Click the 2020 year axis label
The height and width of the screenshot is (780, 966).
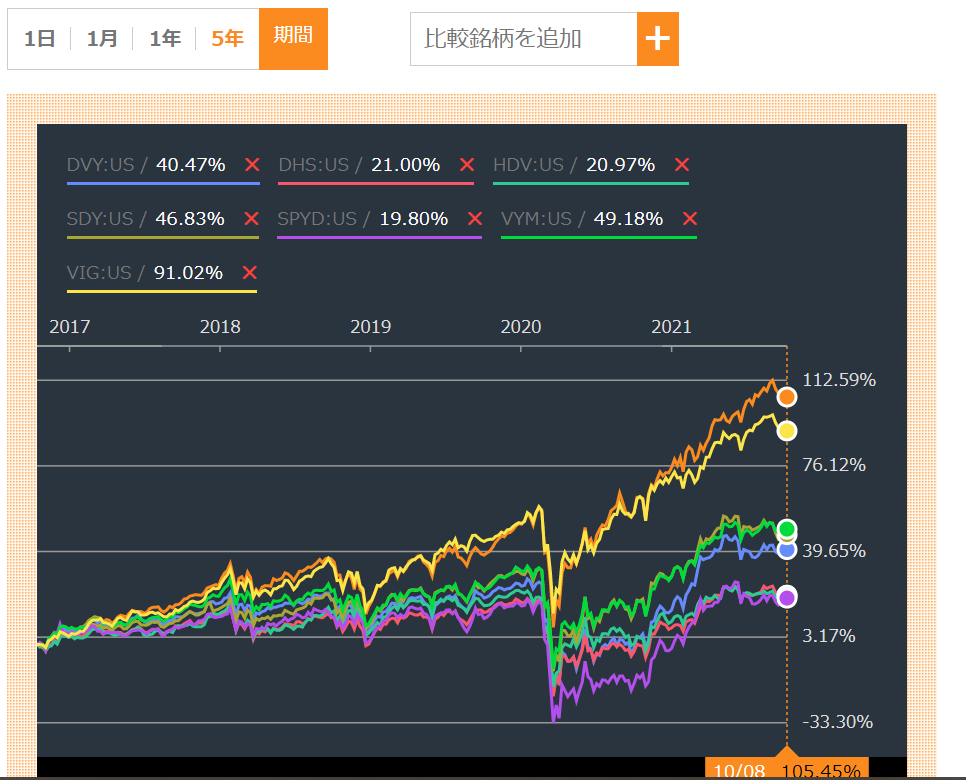point(521,327)
